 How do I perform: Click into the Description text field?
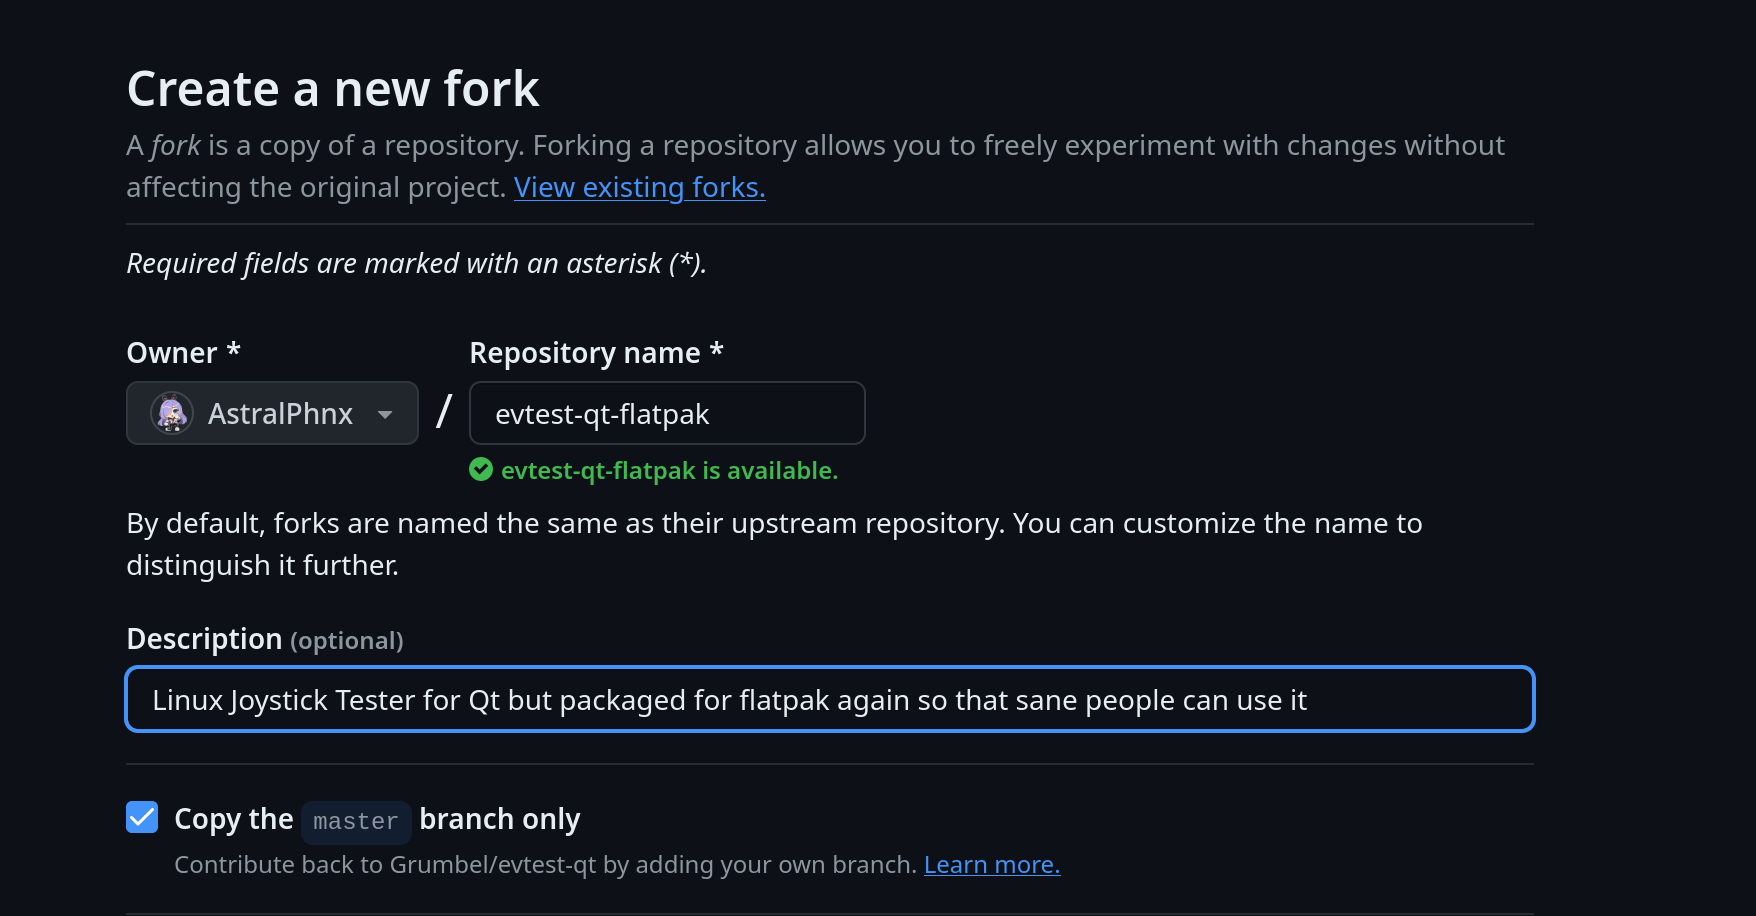(x=829, y=699)
